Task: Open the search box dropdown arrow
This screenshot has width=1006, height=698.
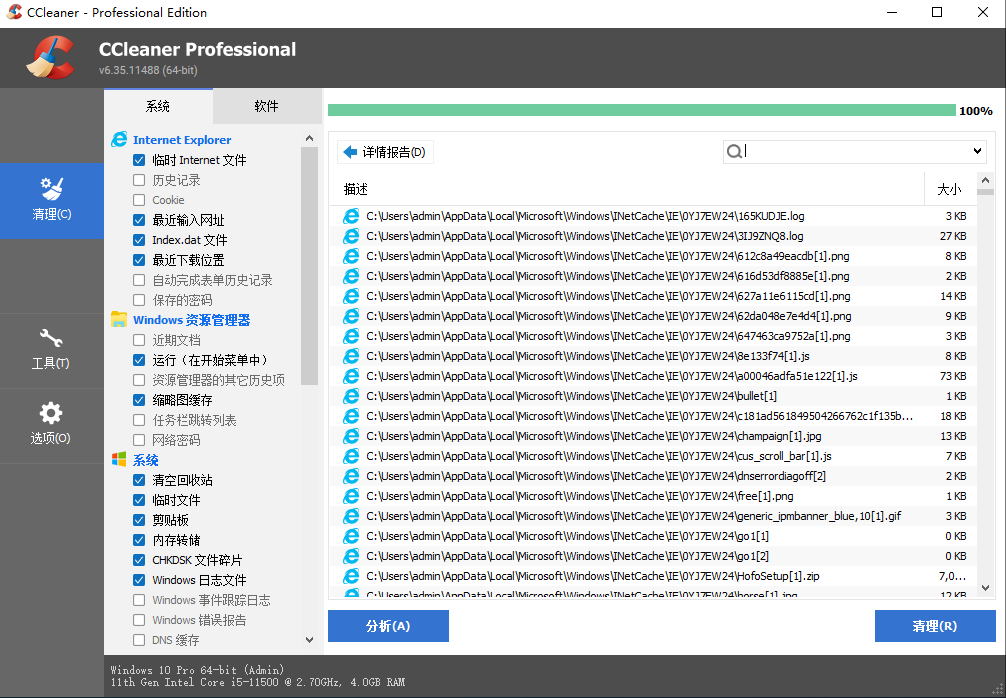Action: tap(976, 151)
